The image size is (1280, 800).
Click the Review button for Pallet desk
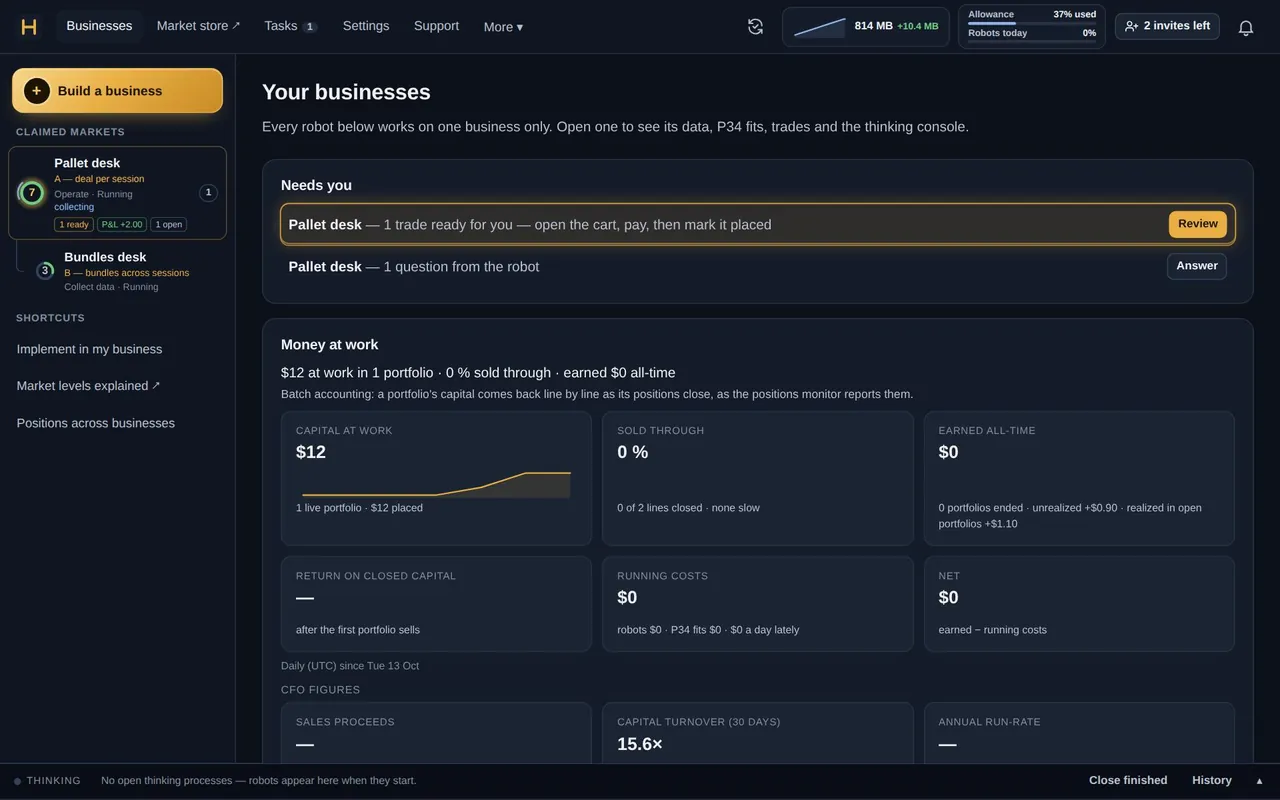point(1197,224)
